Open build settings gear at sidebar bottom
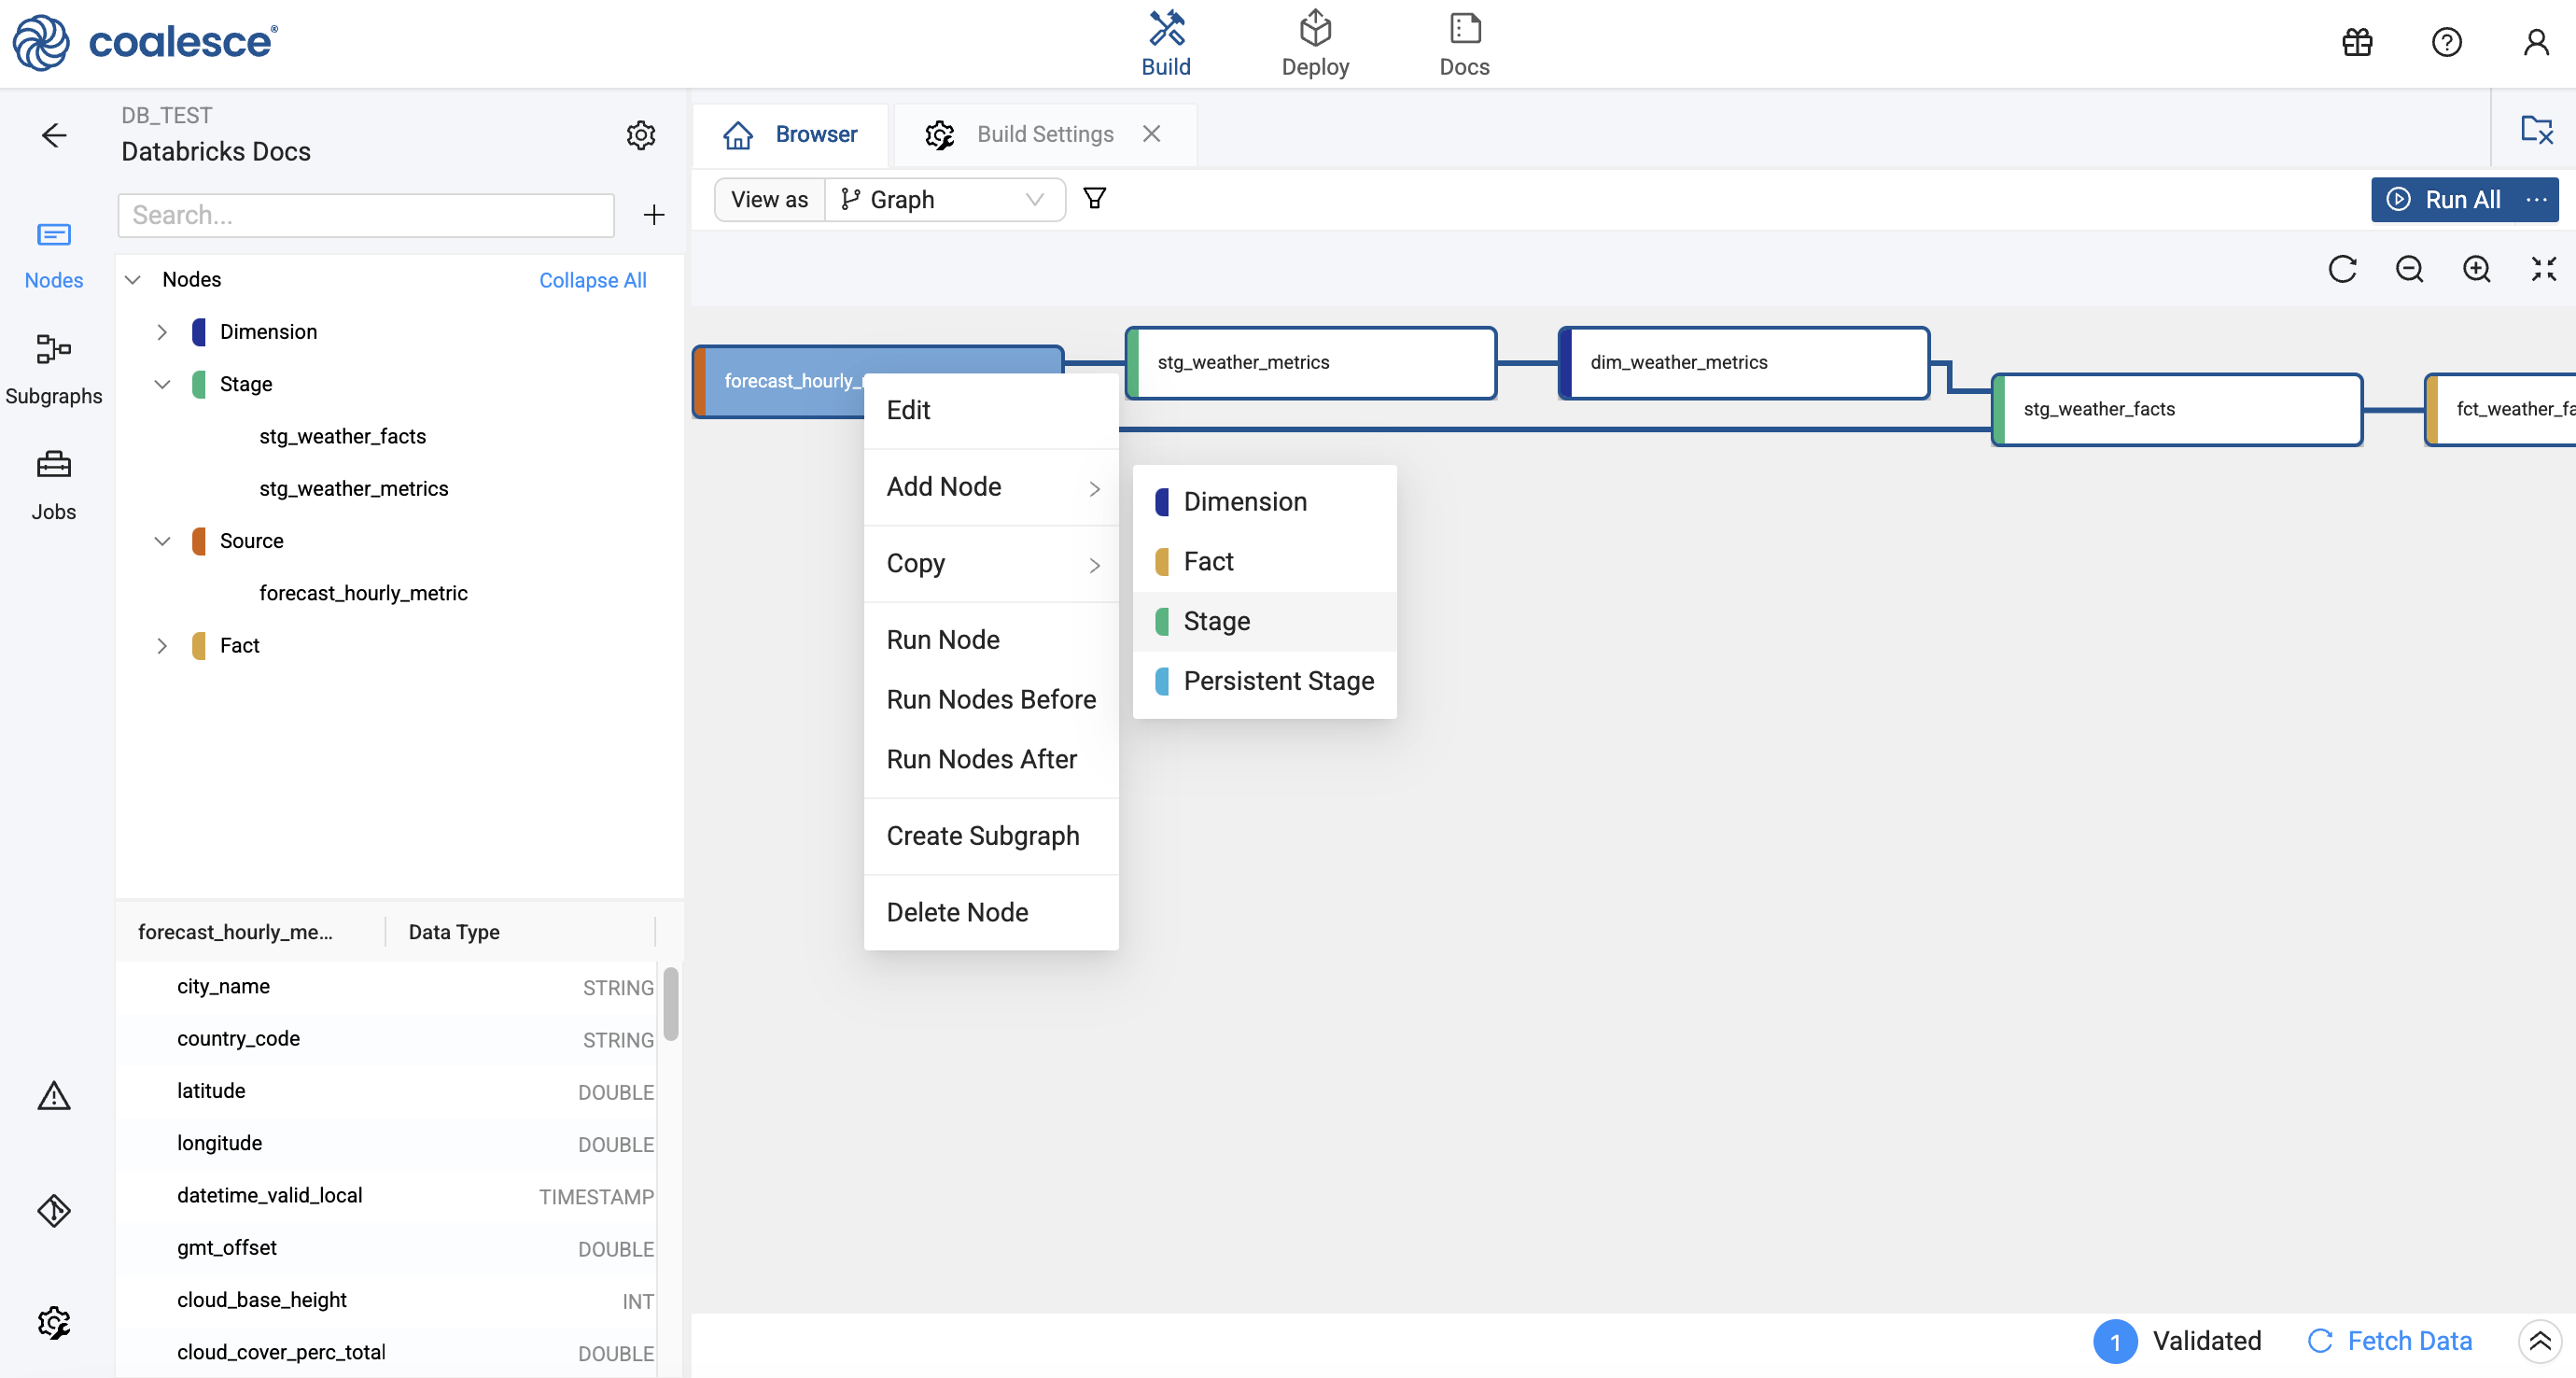2576x1378 pixels. [x=54, y=1322]
